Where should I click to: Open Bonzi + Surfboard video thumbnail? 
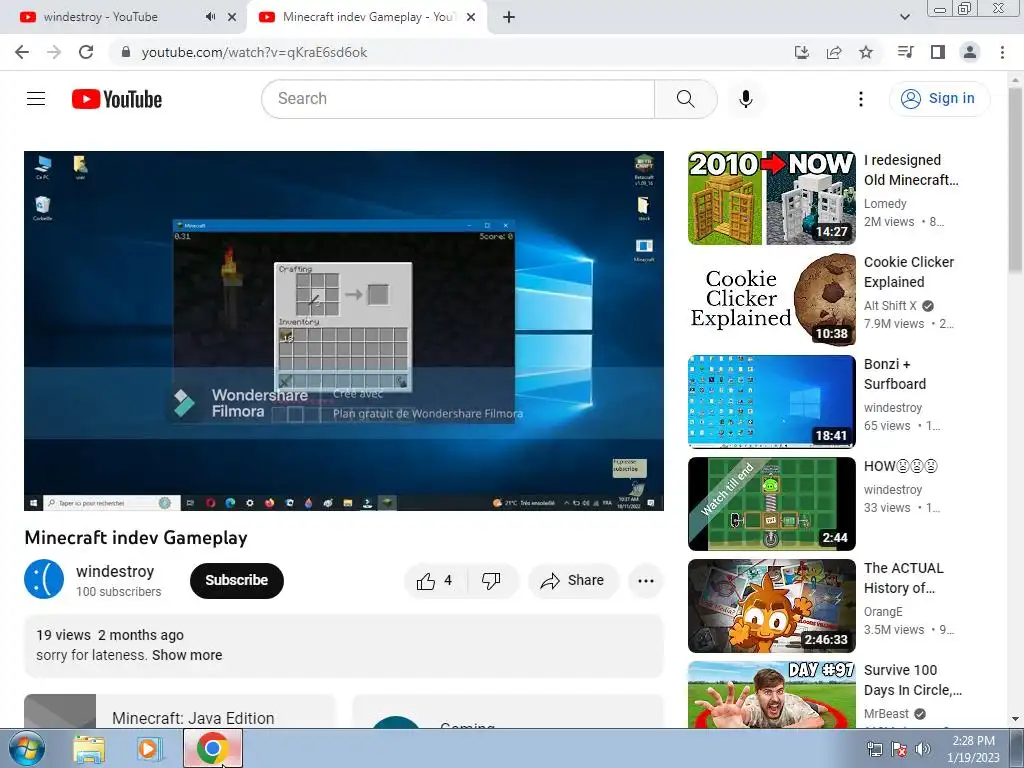771,402
